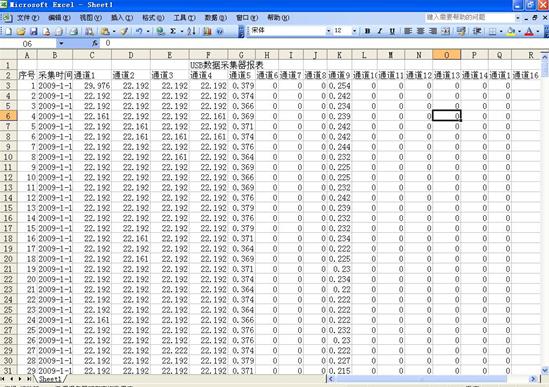Click the column F header
Viewport: 549px width, 387px height.
point(208,55)
